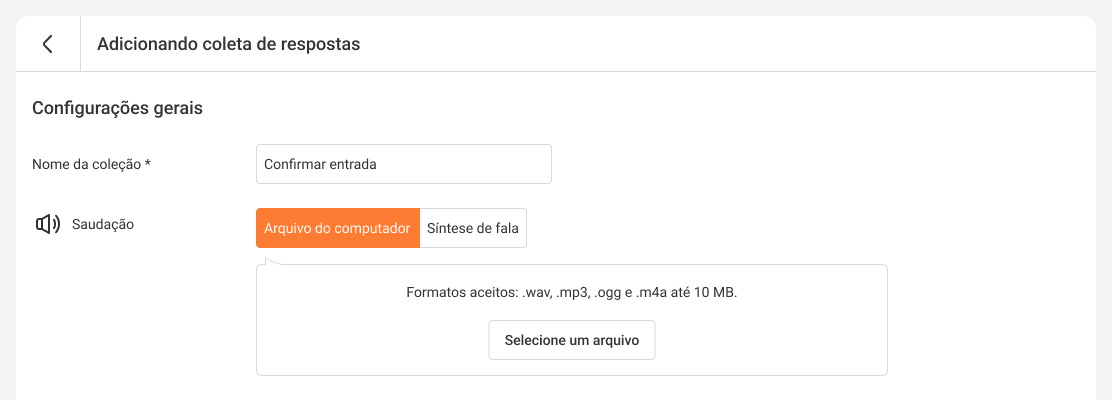Go back using the left chevron arrow
The image size is (1112, 400).
[x=47, y=44]
